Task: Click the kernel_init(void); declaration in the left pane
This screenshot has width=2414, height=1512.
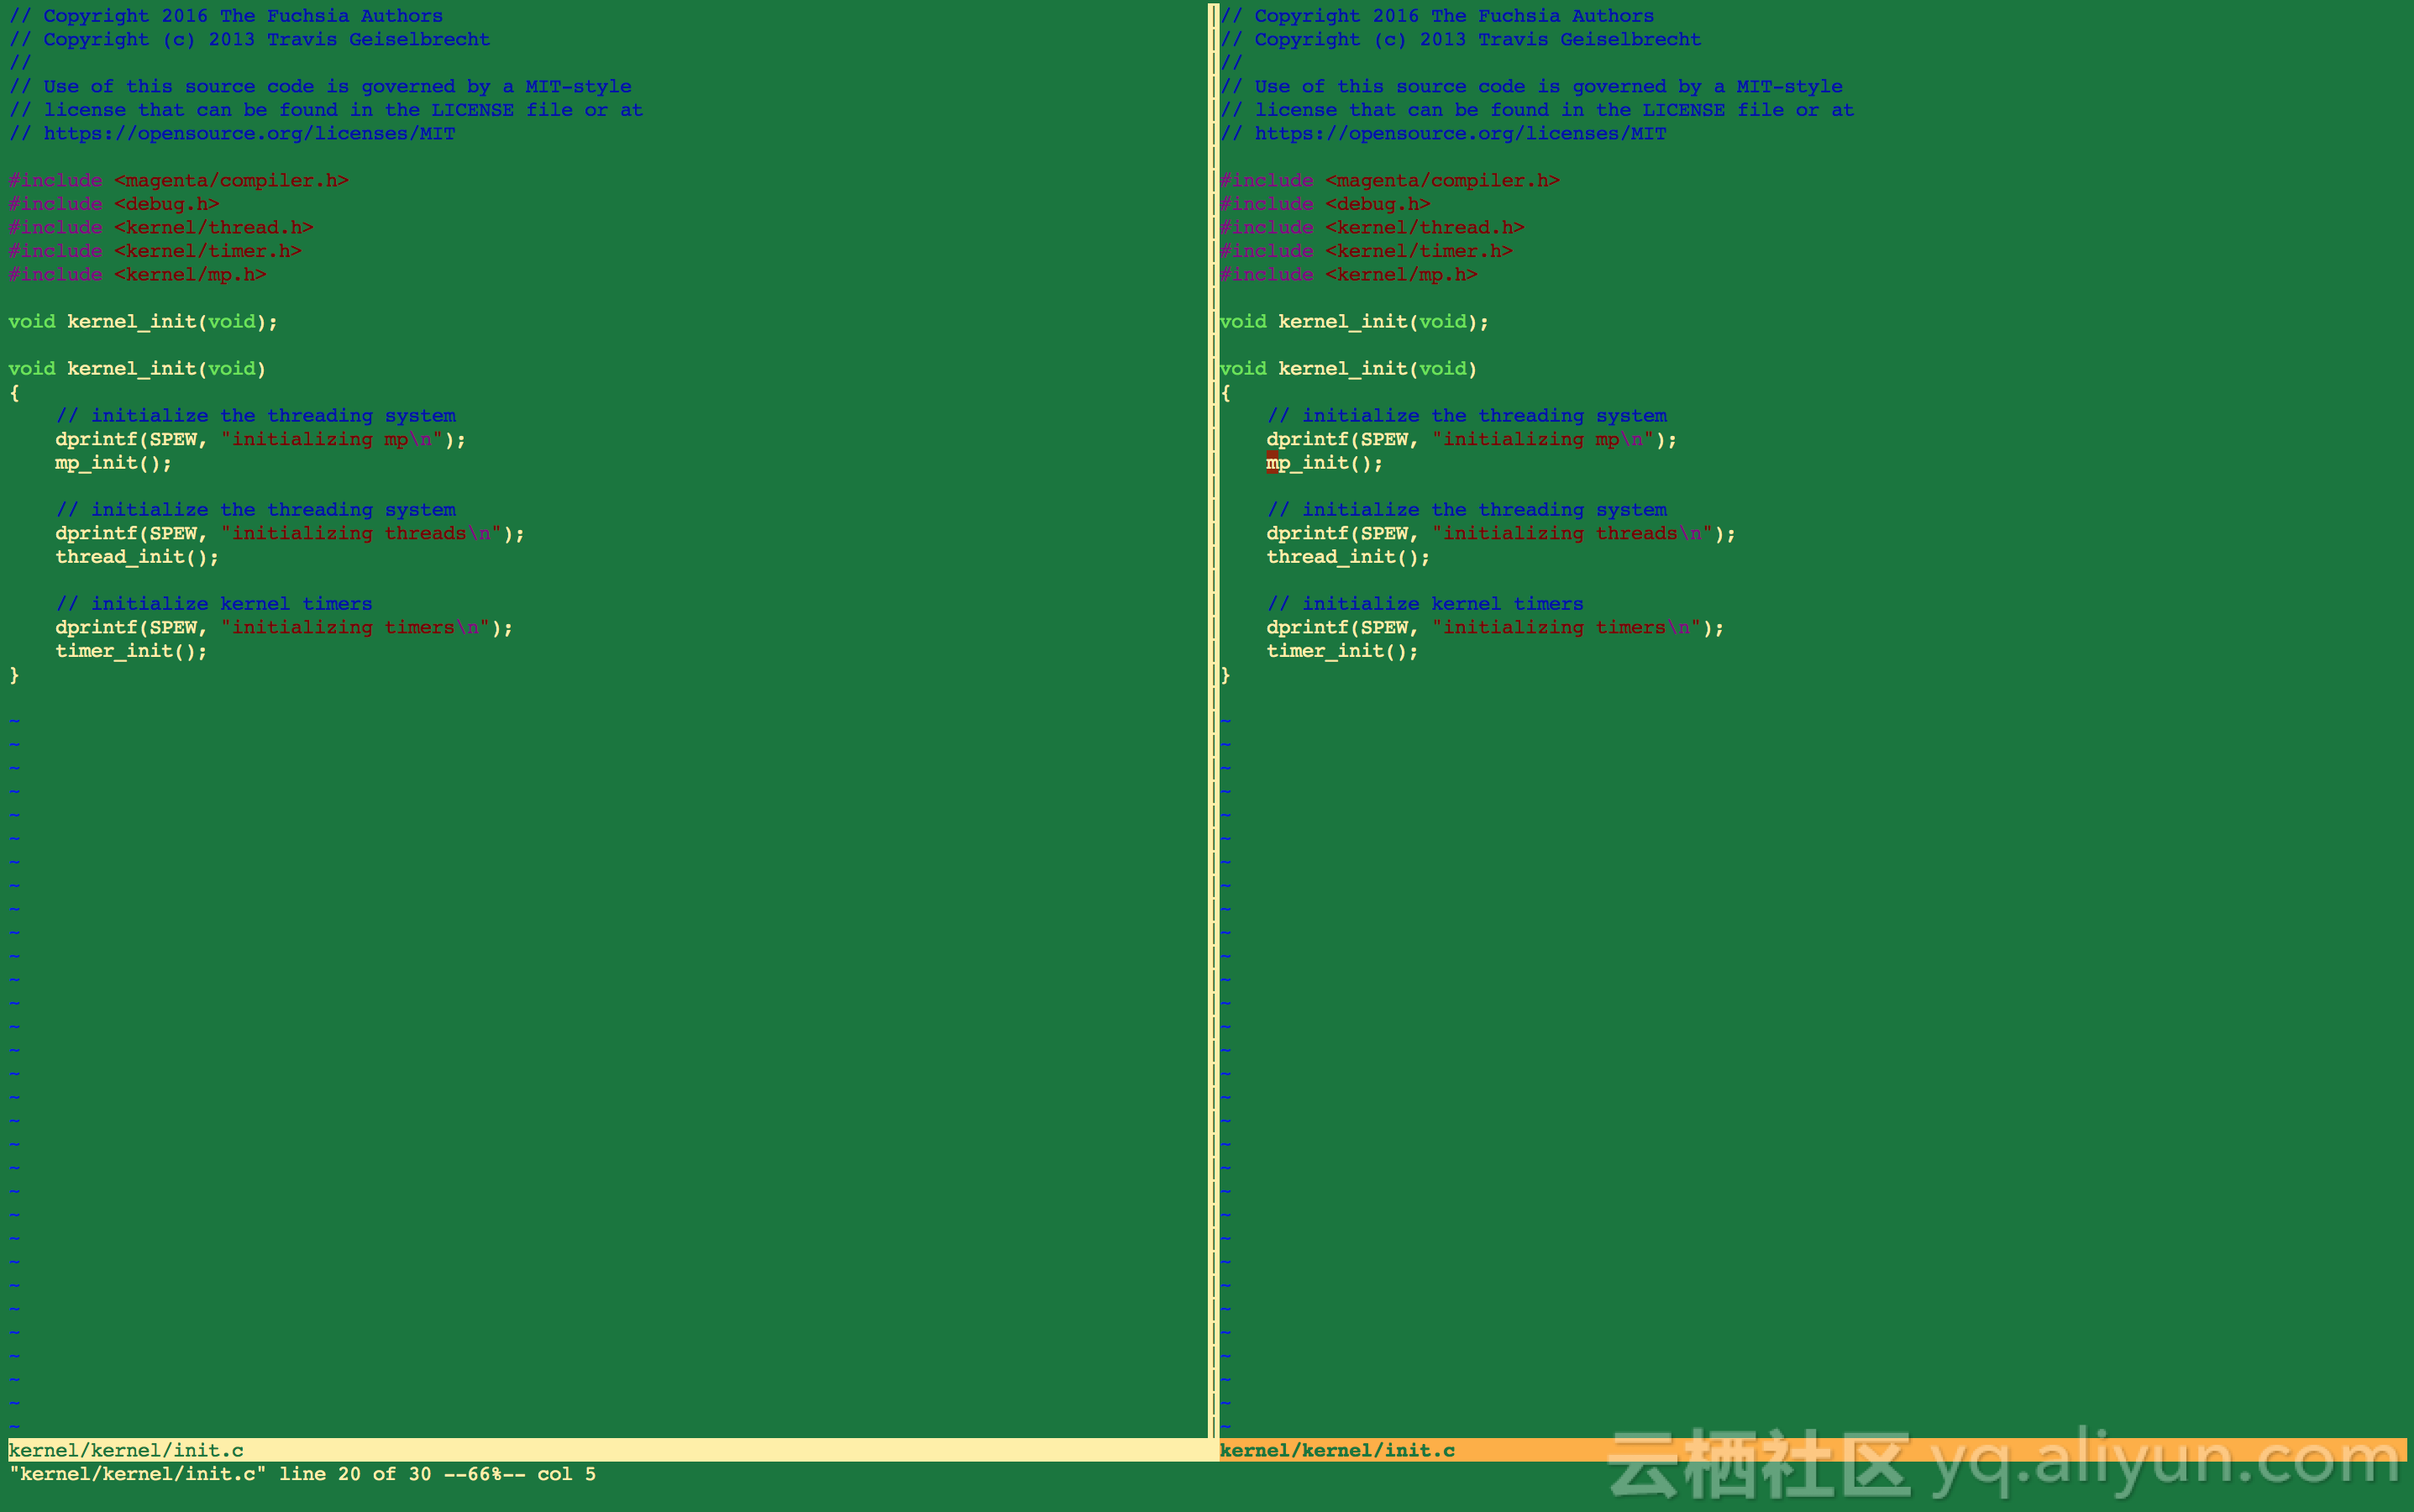Action: pyautogui.click(x=143, y=322)
